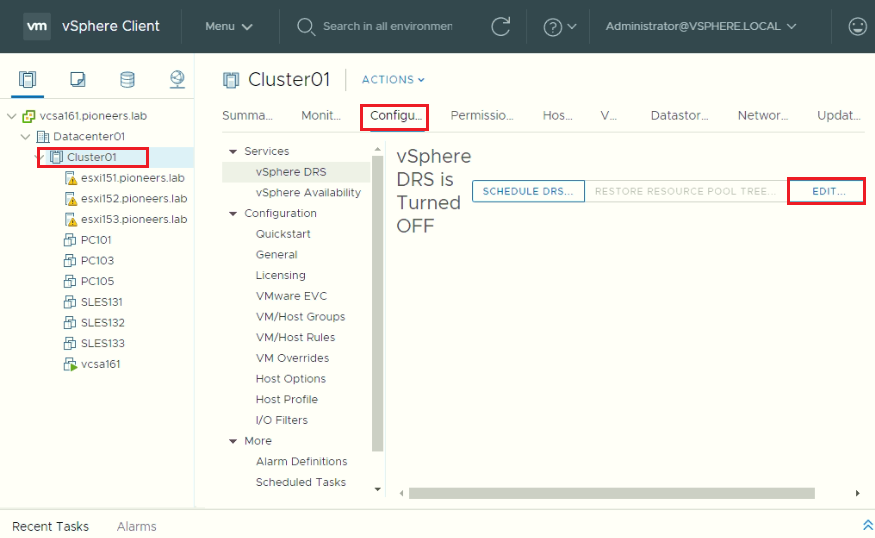Switch to the Hosts tab
The height and width of the screenshot is (538, 875).
click(x=557, y=116)
